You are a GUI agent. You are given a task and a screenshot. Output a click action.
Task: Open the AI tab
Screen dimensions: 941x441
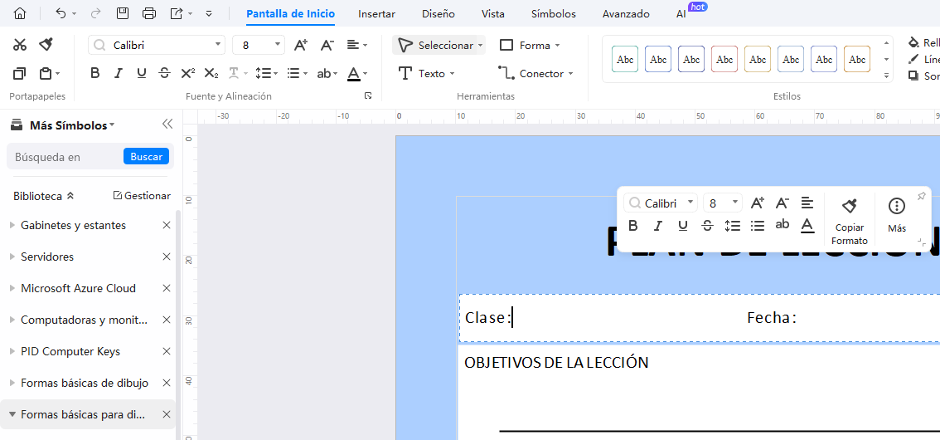tap(681, 14)
